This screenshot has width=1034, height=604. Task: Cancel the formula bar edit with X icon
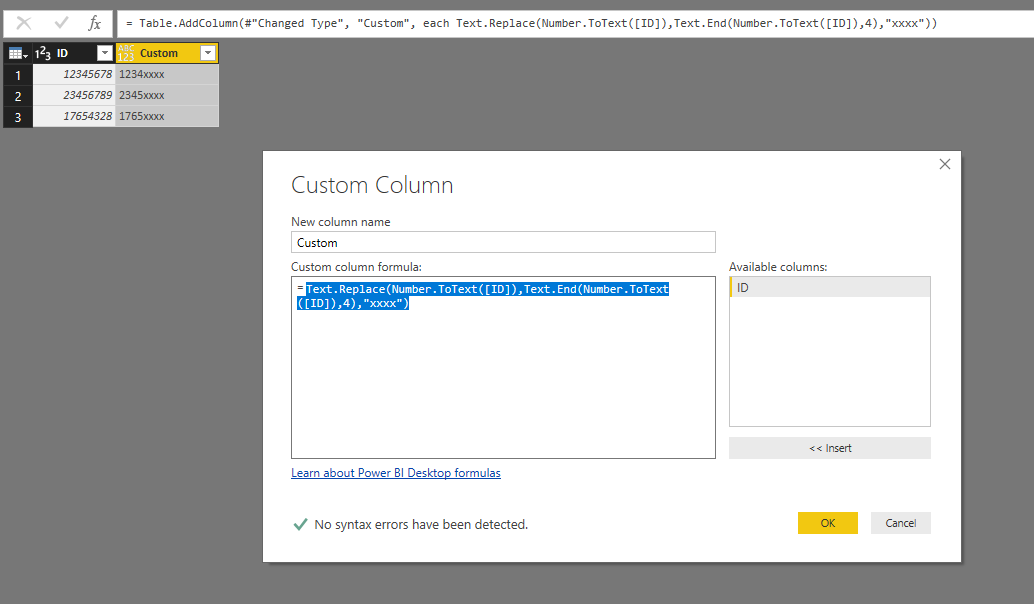(x=24, y=23)
